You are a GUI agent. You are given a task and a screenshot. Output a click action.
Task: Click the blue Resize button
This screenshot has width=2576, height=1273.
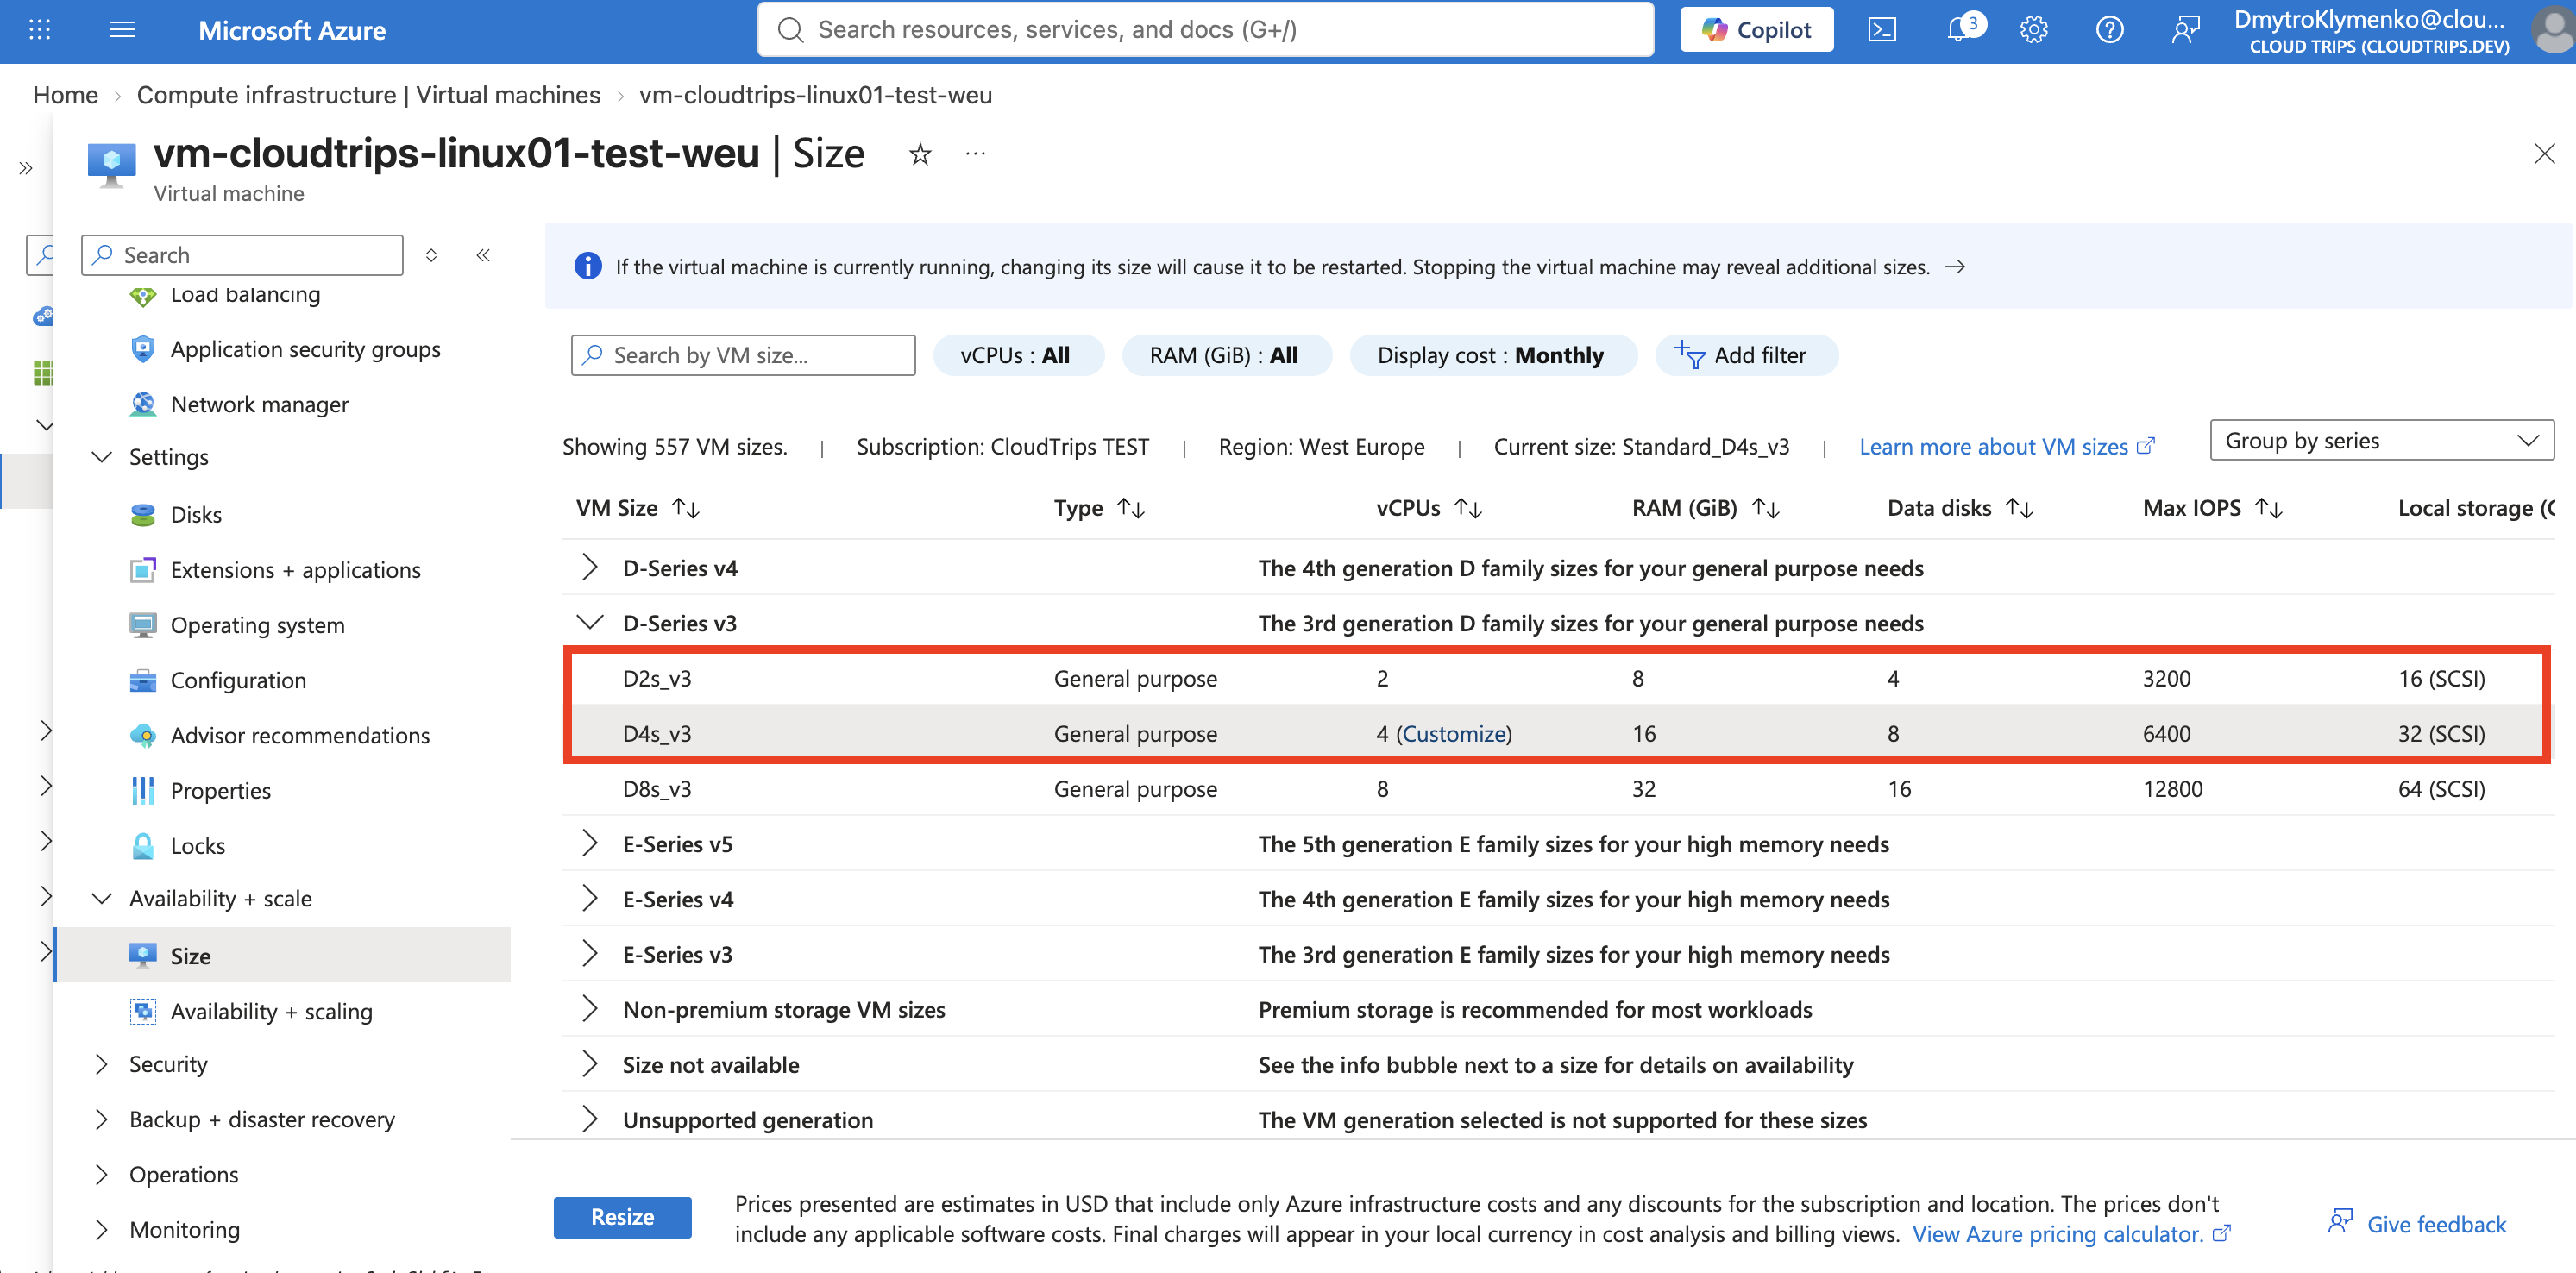click(x=622, y=1217)
